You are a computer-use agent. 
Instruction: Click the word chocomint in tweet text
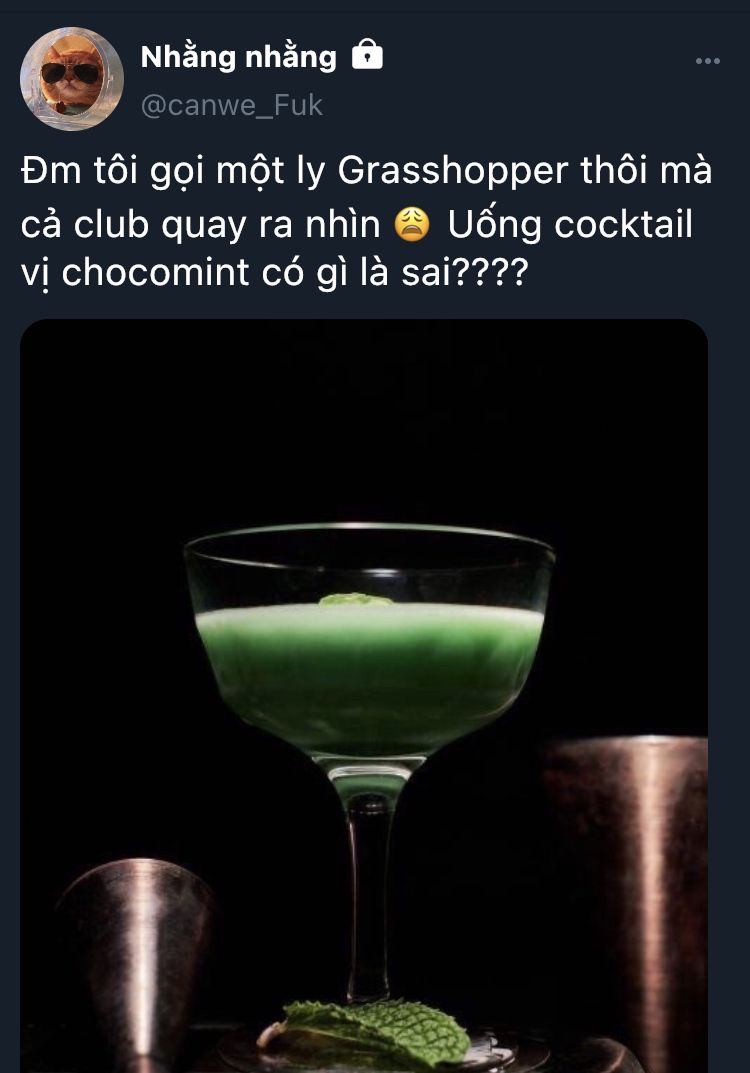click(155, 272)
